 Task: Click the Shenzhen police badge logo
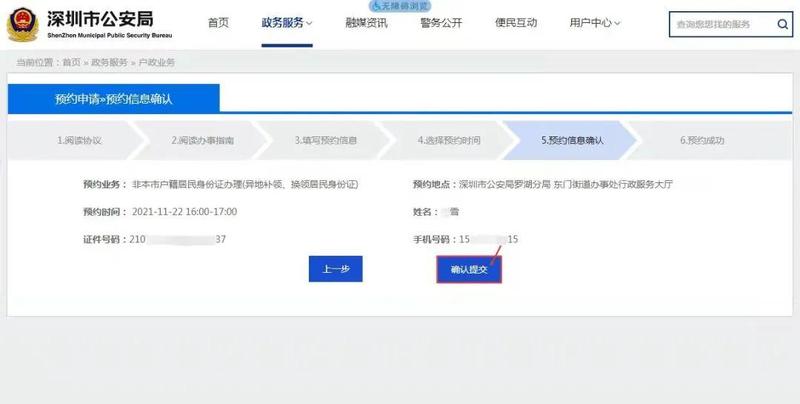click(x=24, y=24)
